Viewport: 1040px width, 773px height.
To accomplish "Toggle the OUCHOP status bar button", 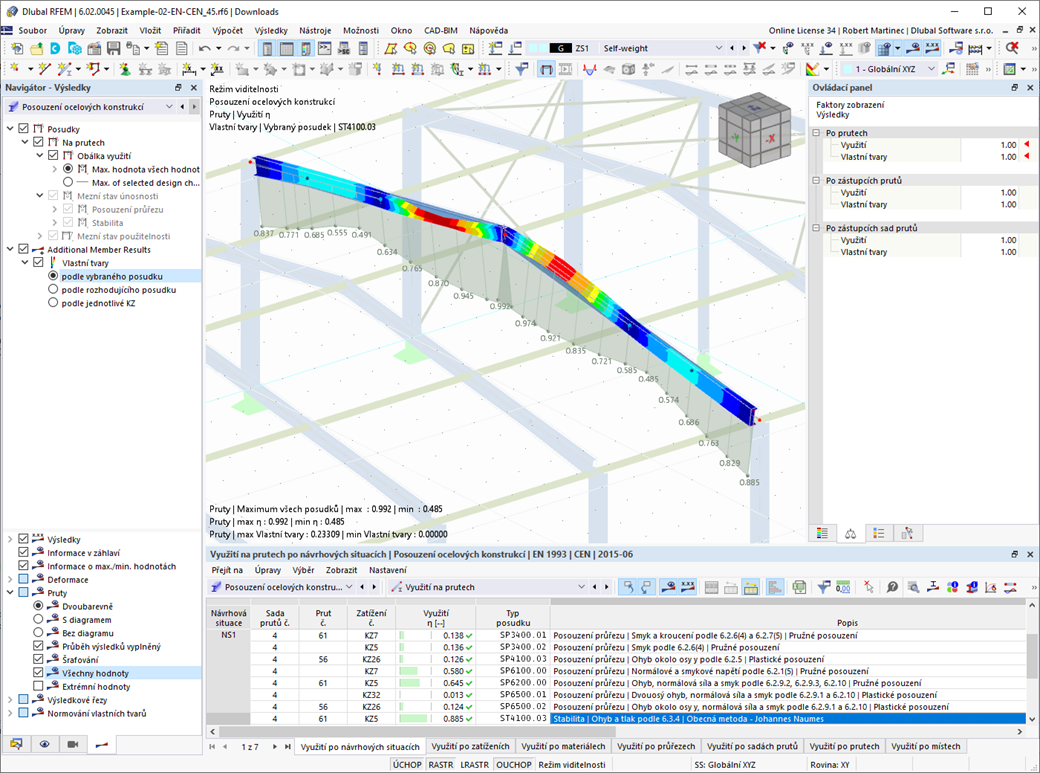I will pyautogui.click(x=514, y=764).
